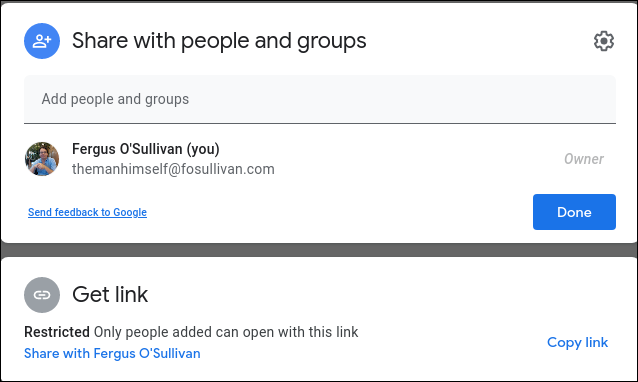Click the blue add-person icon

coord(42,41)
